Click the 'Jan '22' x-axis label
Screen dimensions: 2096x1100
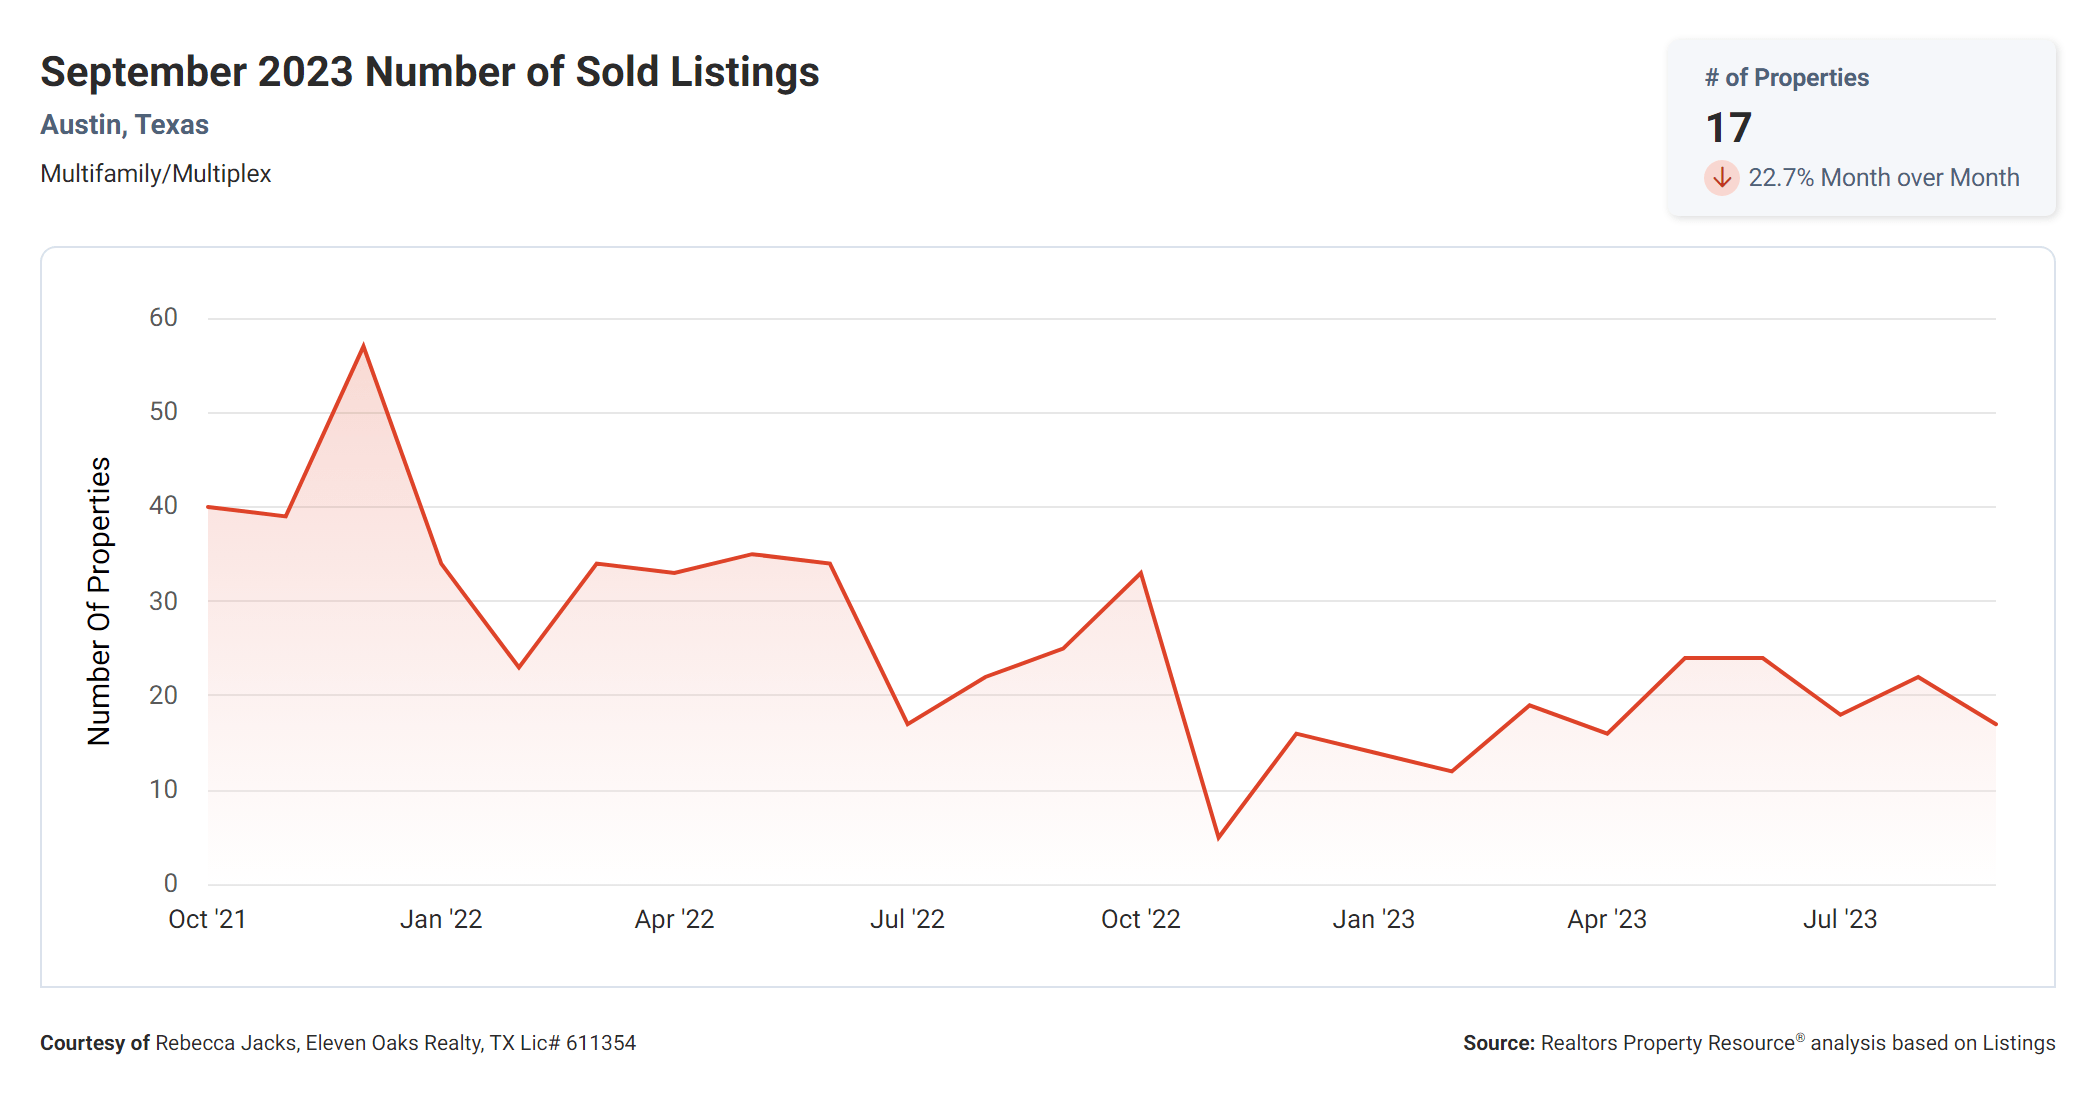click(441, 919)
